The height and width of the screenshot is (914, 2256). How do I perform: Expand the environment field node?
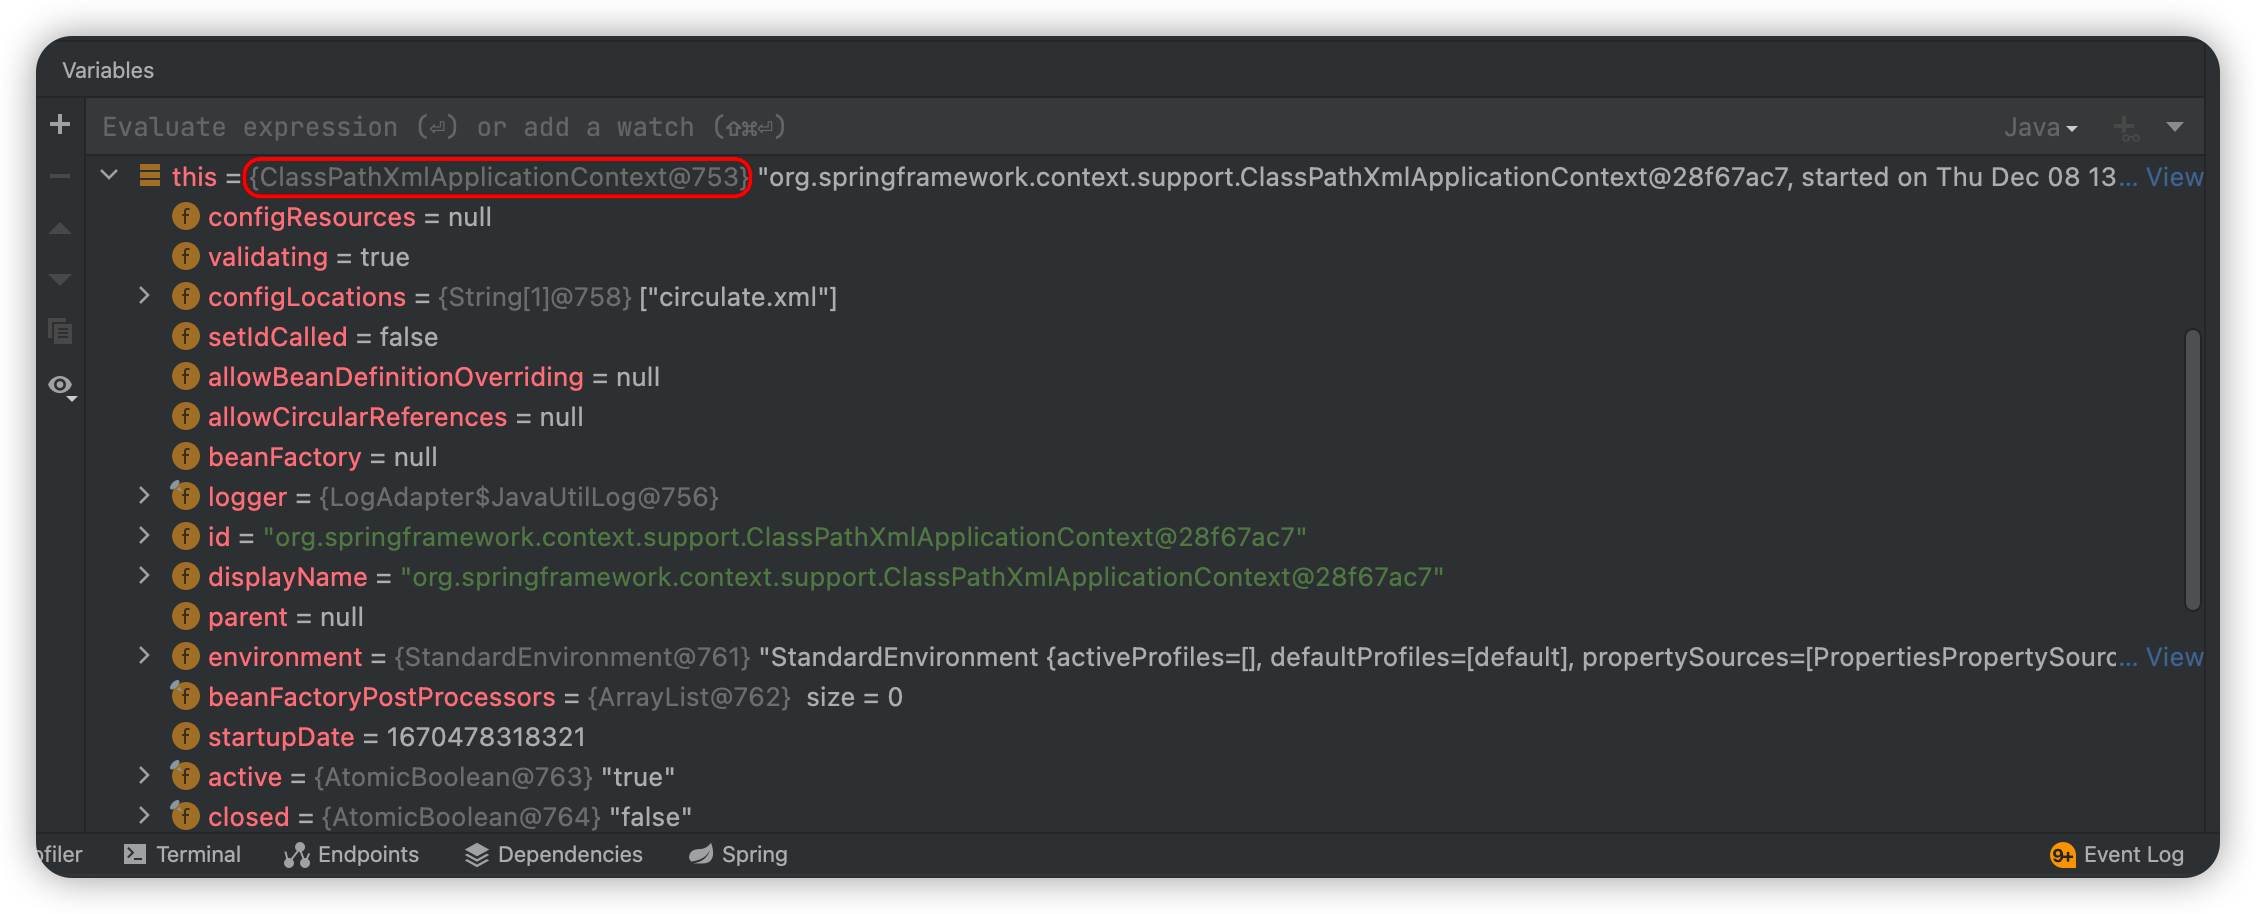click(144, 656)
